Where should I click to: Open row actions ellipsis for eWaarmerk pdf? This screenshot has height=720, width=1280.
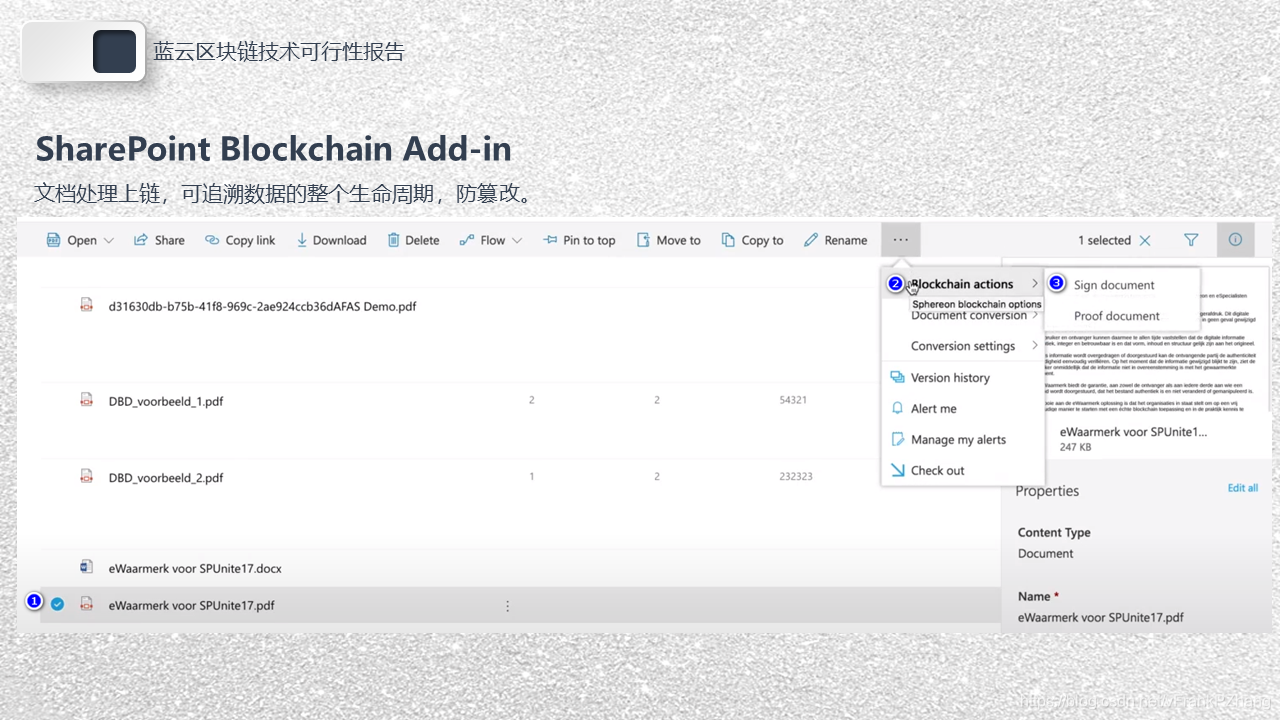[508, 606]
